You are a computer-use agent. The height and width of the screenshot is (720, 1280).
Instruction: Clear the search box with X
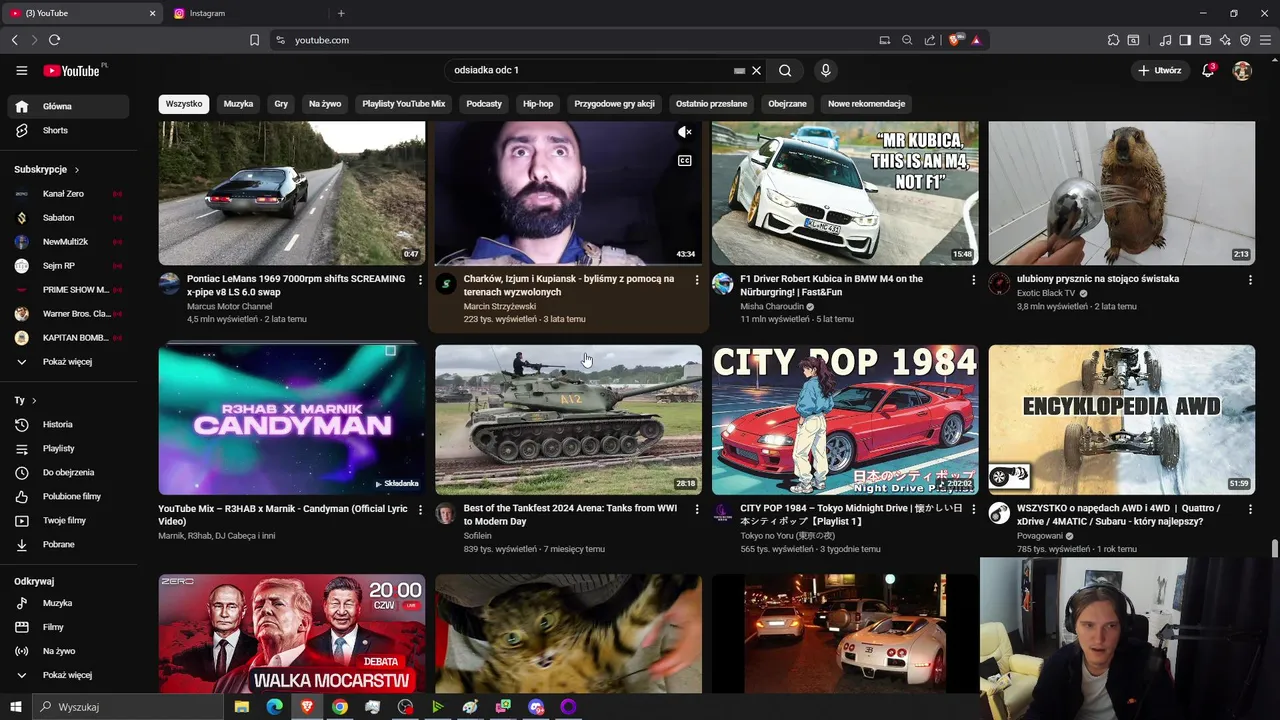[757, 71]
